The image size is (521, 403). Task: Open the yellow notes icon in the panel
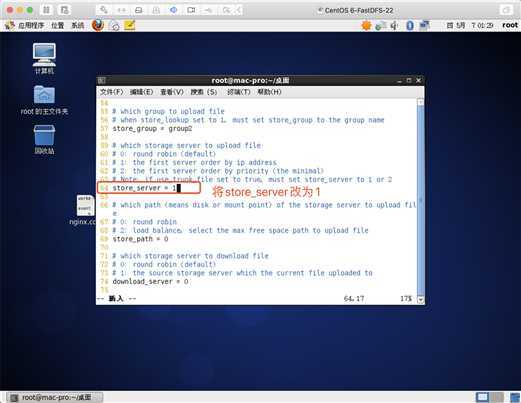click(130, 25)
